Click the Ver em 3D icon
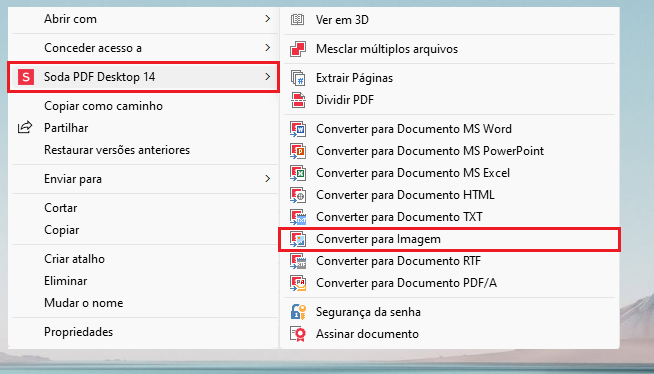The image size is (654, 374). pos(297,20)
